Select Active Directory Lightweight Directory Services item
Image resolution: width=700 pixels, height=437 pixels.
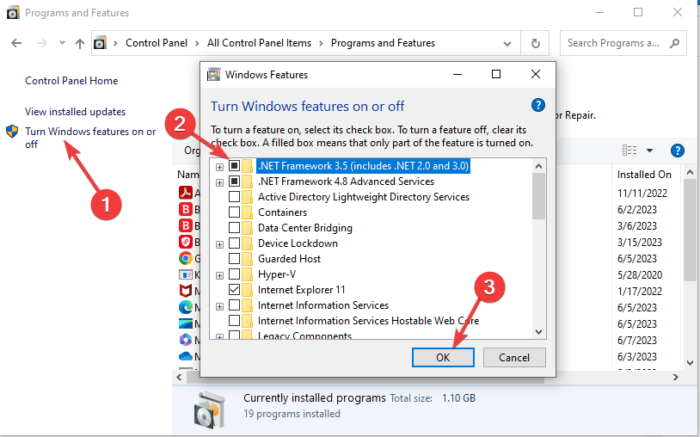point(363,197)
